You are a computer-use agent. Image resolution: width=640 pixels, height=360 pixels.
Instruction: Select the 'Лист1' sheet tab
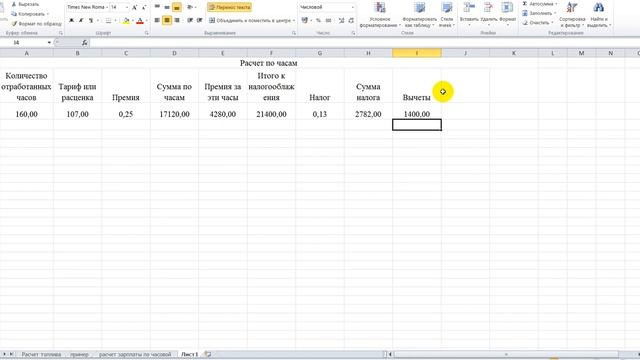189,354
